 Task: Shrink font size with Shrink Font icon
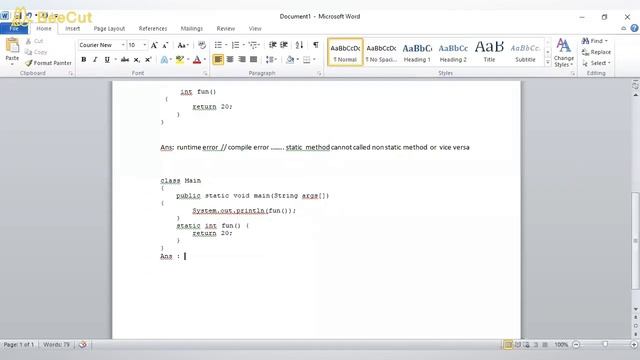[165, 45]
